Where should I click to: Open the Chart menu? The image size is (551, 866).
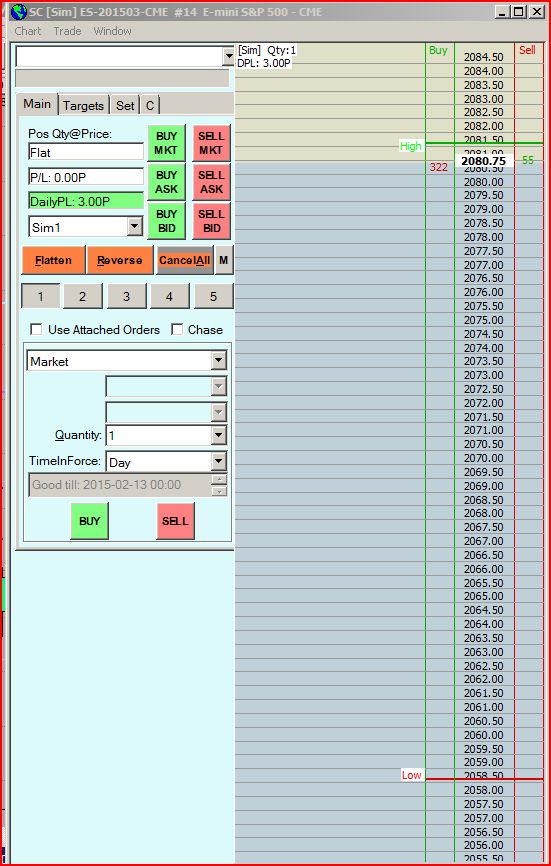28,31
